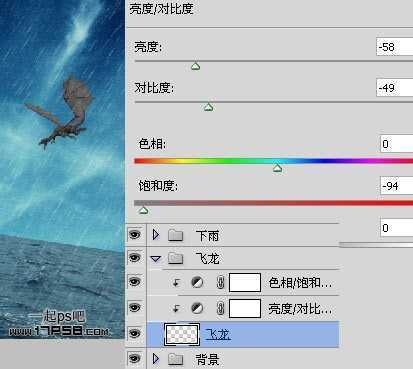Click the 色相 hue slider handle
The height and width of the screenshot is (369, 413).
point(277,168)
